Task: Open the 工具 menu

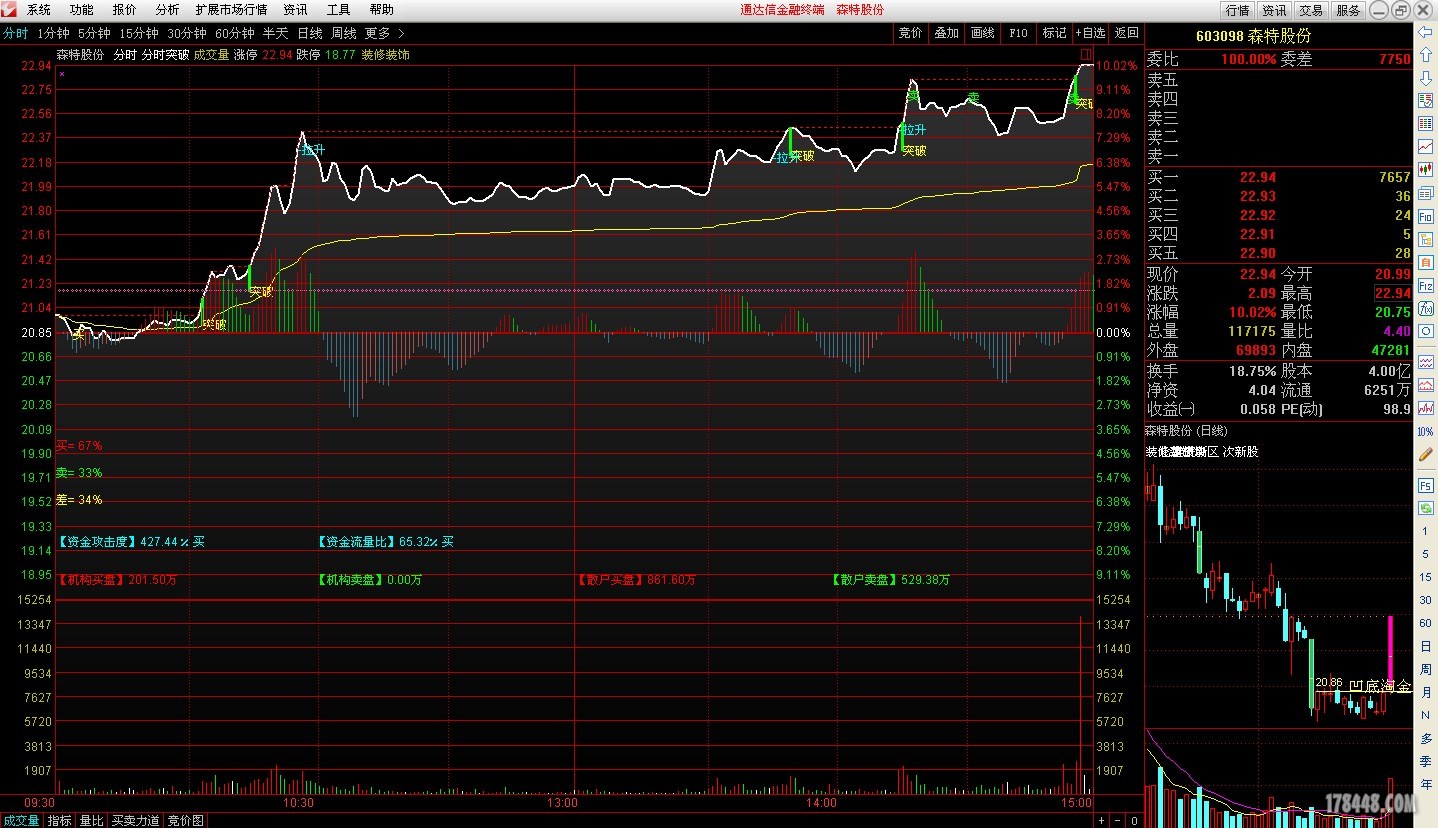Action: click(339, 10)
